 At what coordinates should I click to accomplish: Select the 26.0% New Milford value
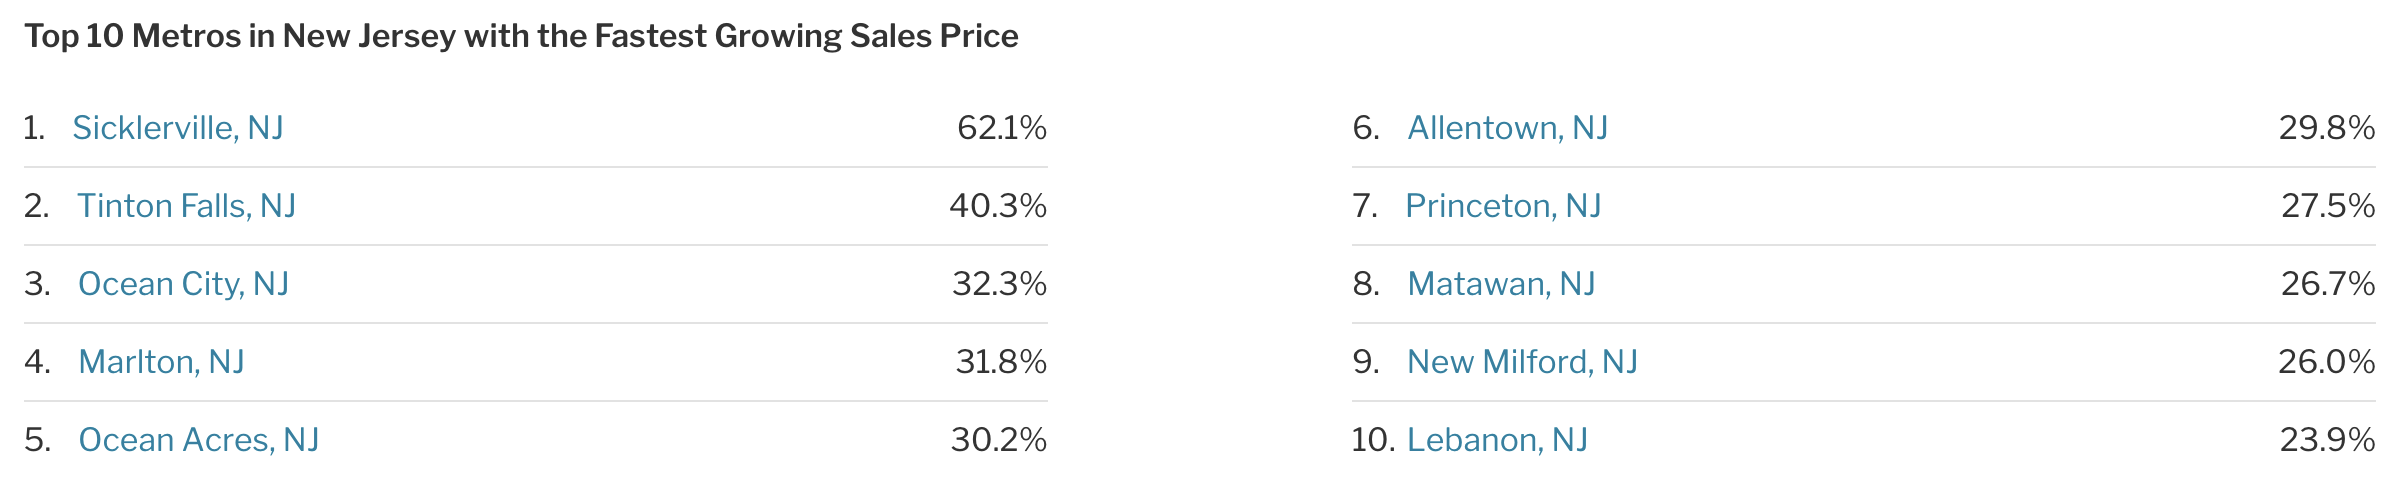click(x=2326, y=362)
